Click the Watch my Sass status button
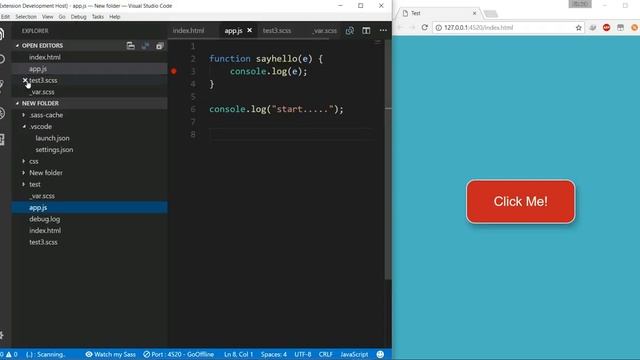Image resolution: width=640 pixels, height=360 pixels. coord(111,354)
